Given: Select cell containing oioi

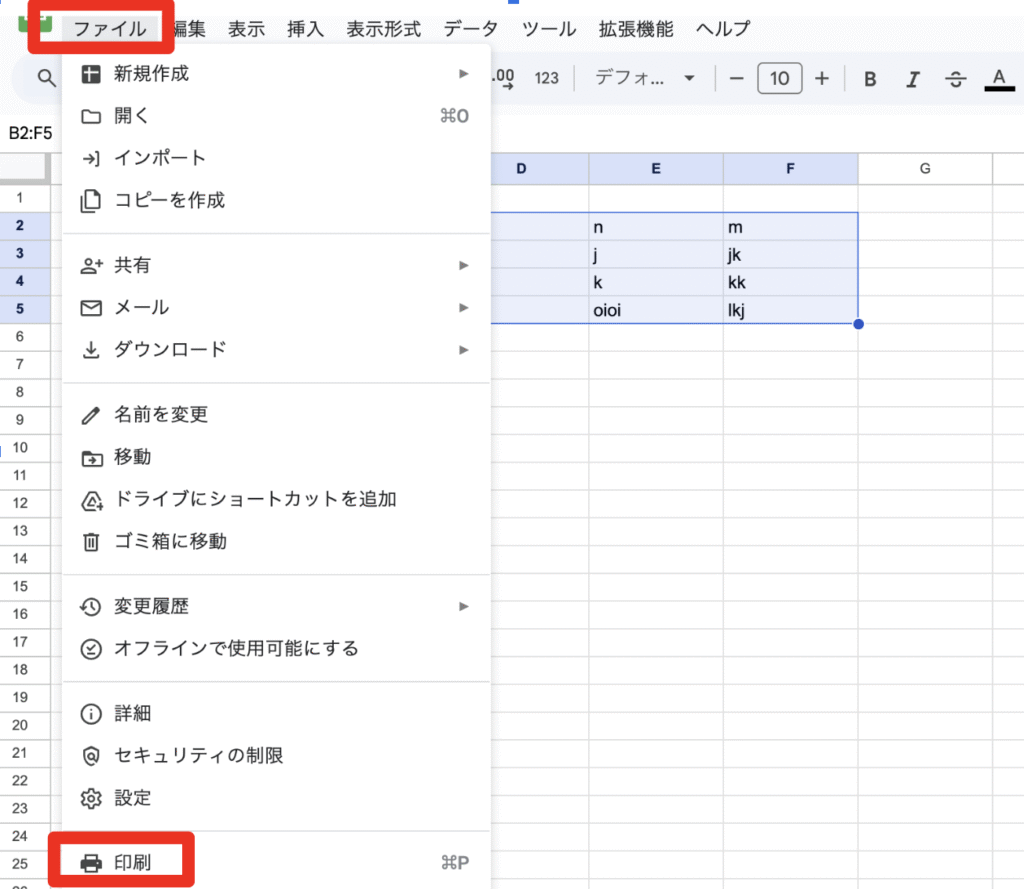Looking at the screenshot, I should coord(655,310).
